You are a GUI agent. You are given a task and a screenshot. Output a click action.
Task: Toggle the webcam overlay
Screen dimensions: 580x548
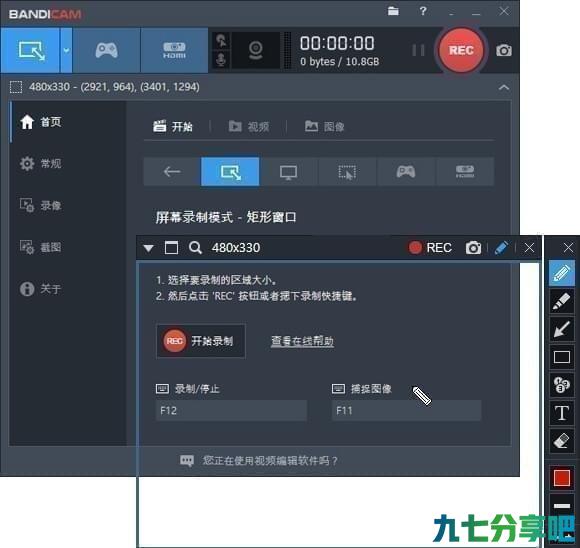(x=255, y=50)
